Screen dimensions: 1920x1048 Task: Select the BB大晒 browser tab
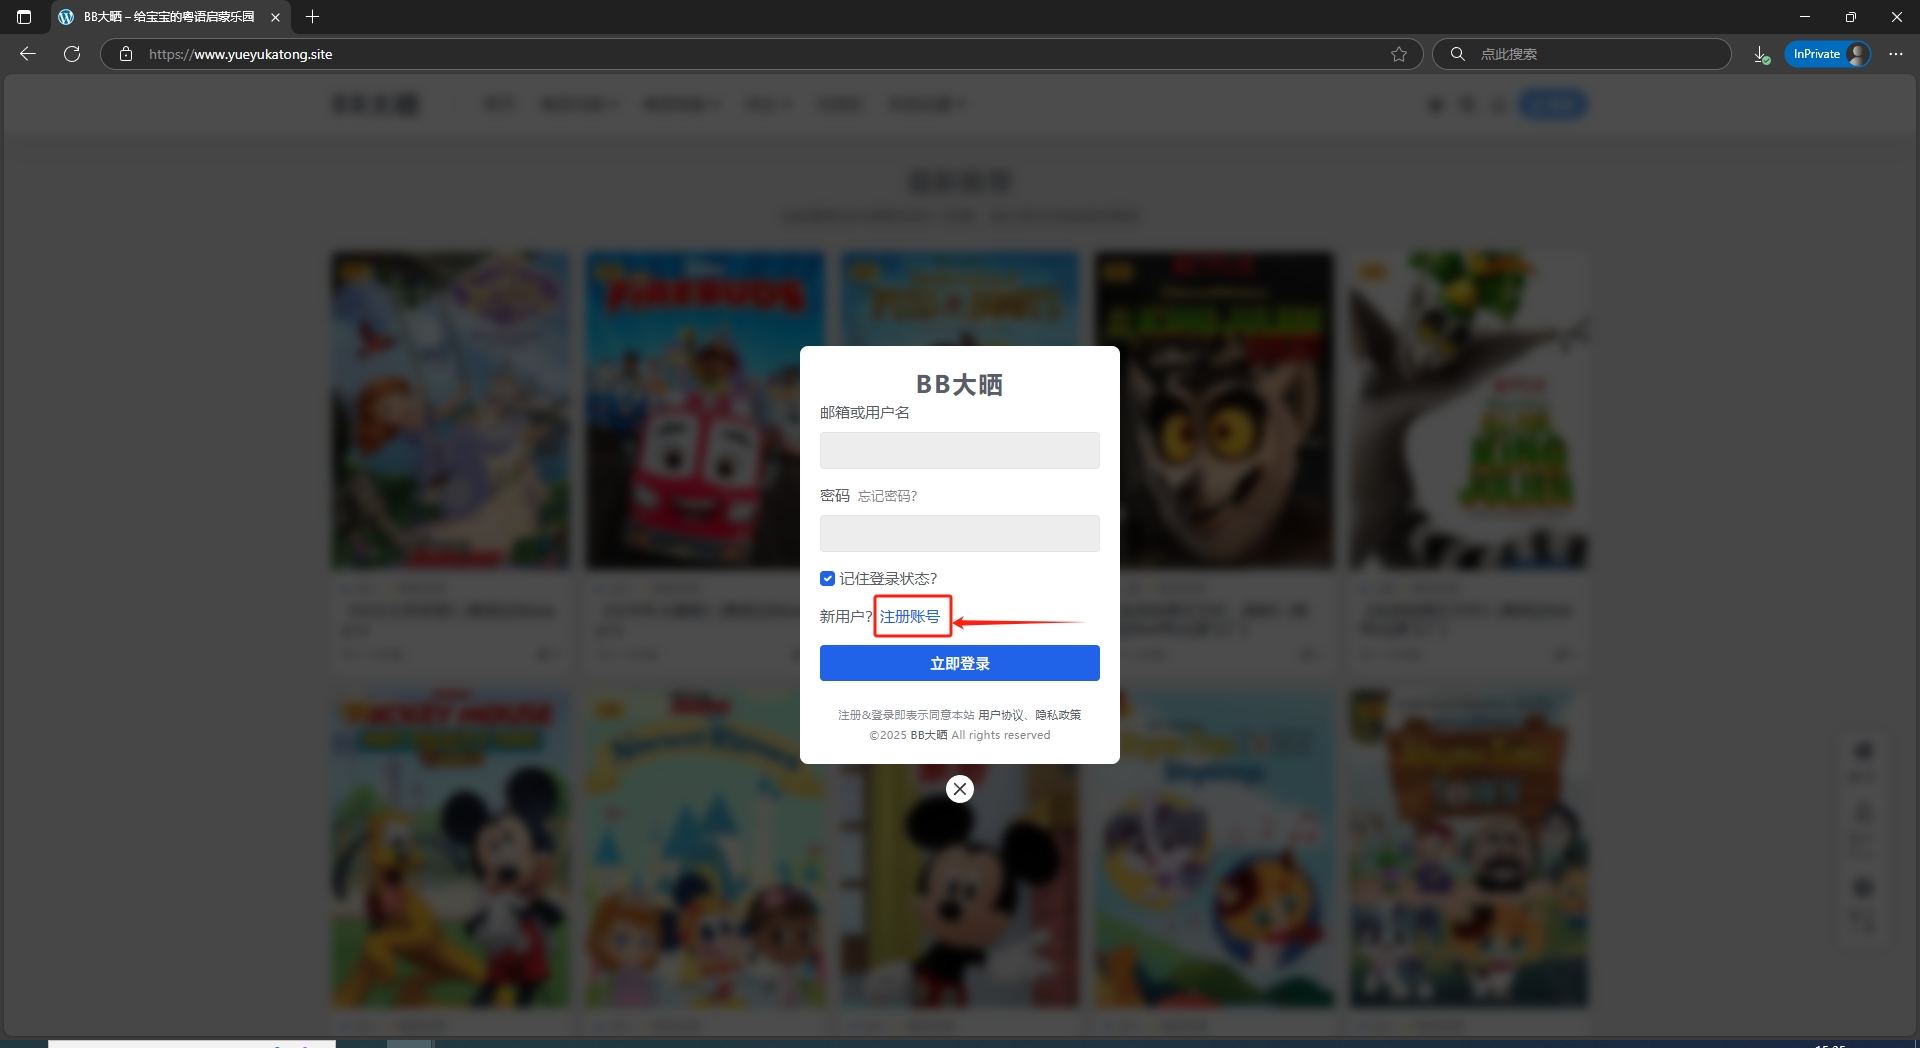(x=169, y=17)
